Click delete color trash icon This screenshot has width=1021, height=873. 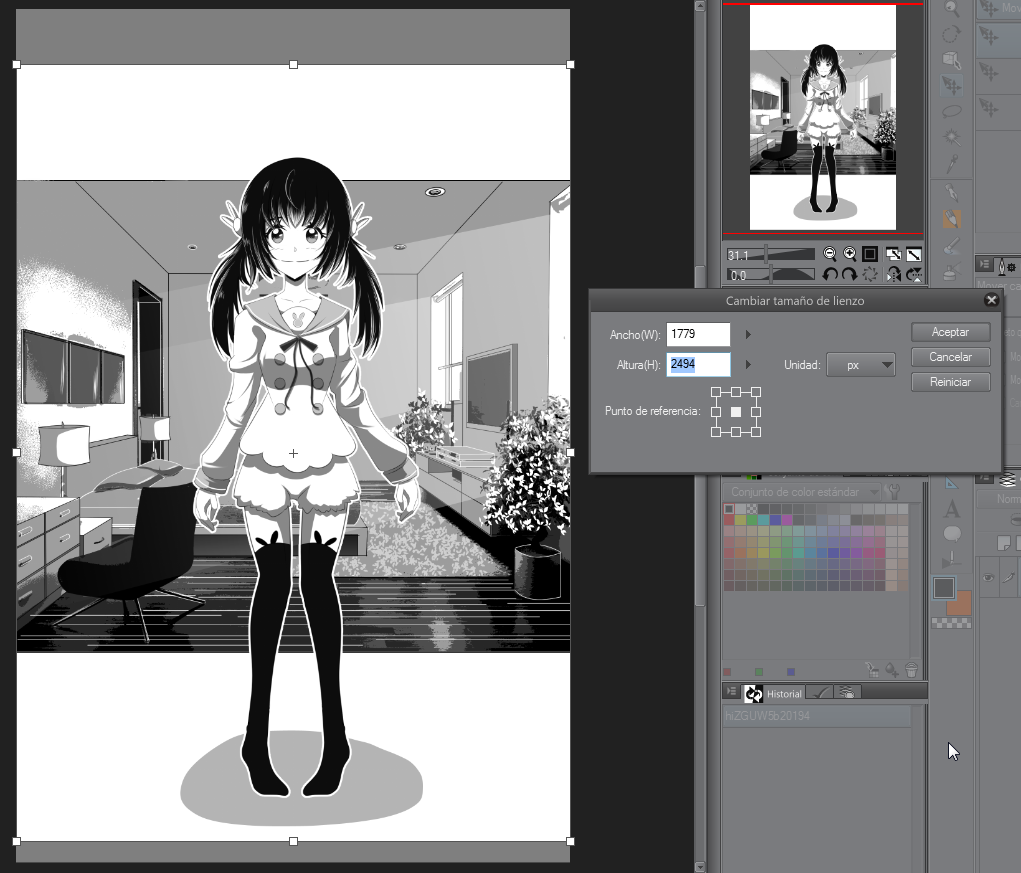(x=912, y=669)
